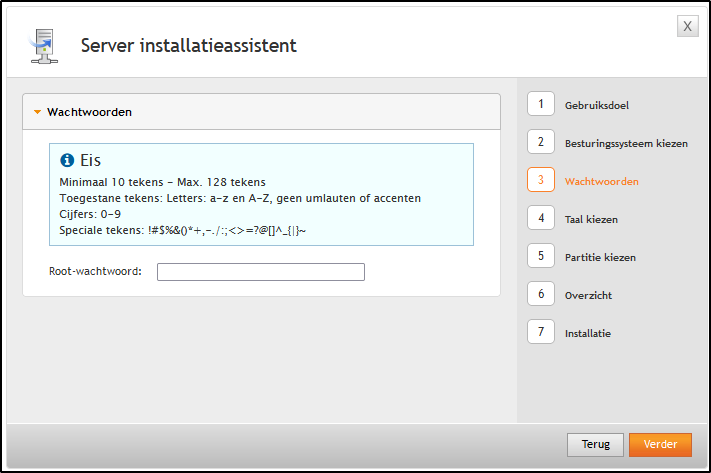Click the Eis heading text
This screenshot has width=711, height=473.
coord(90,160)
